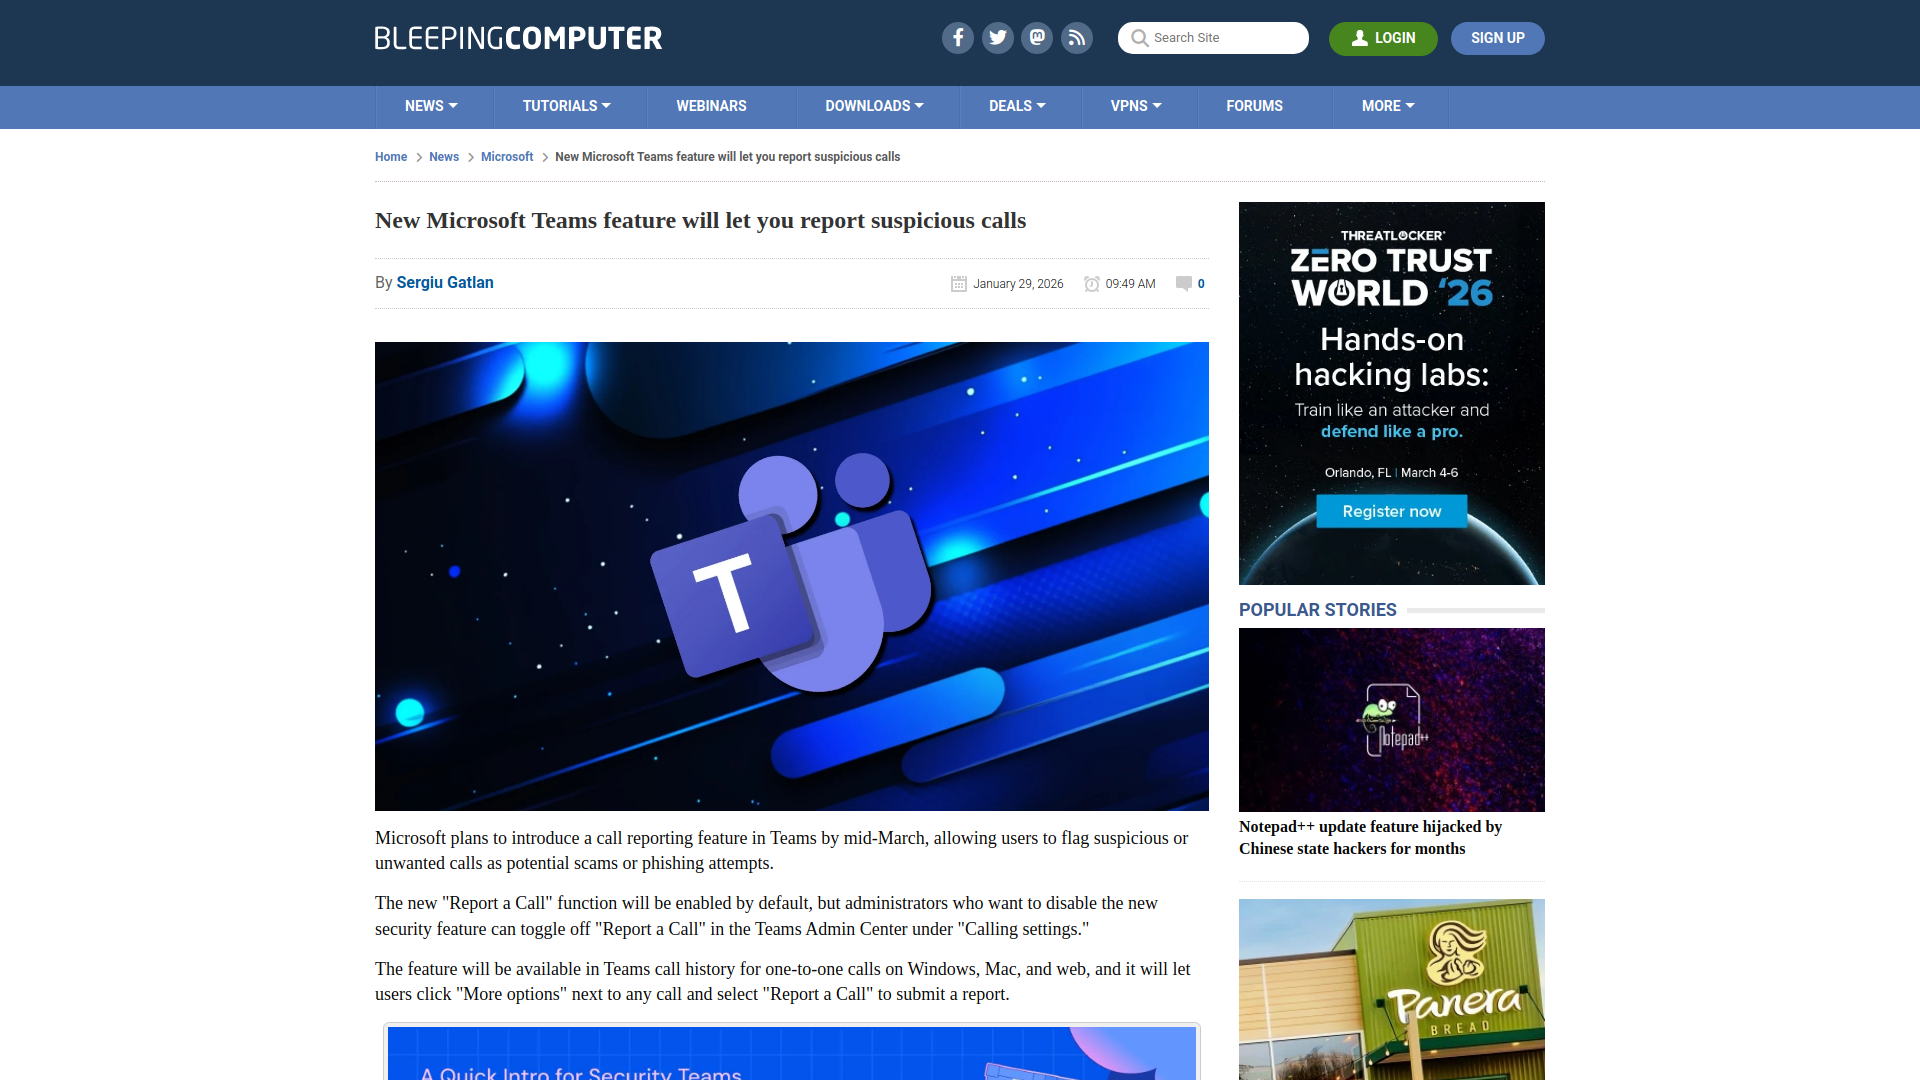Go to the Forums menu item
This screenshot has width=1920, height=1080.
(1254, 106)
